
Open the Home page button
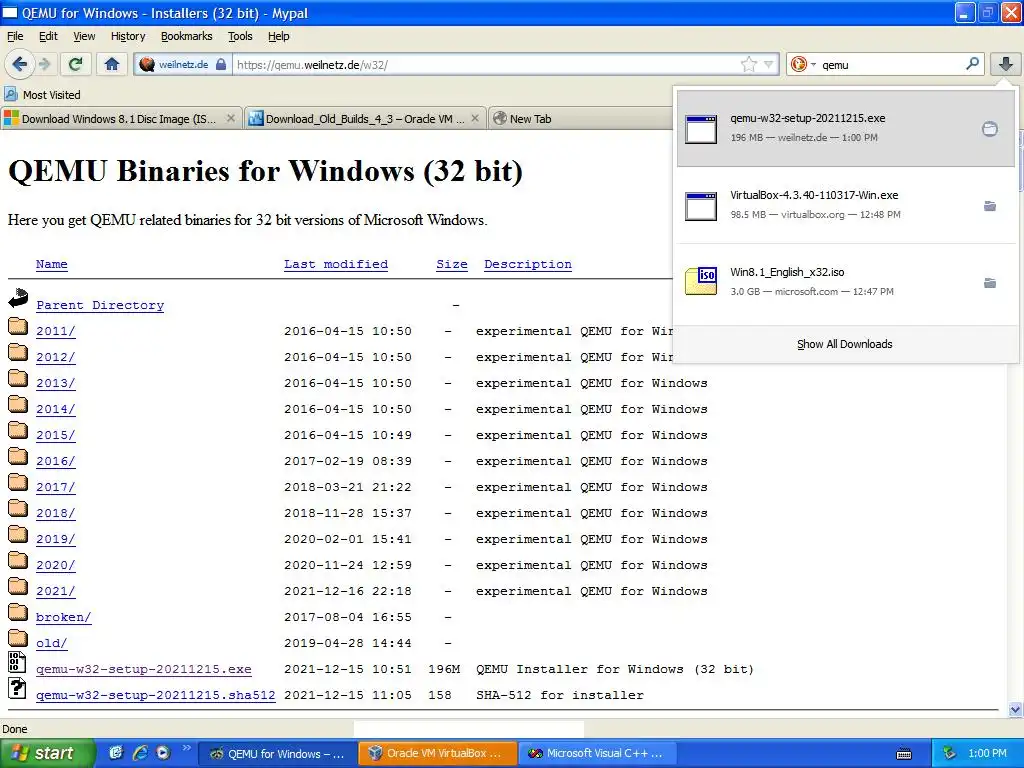point(112,64)
